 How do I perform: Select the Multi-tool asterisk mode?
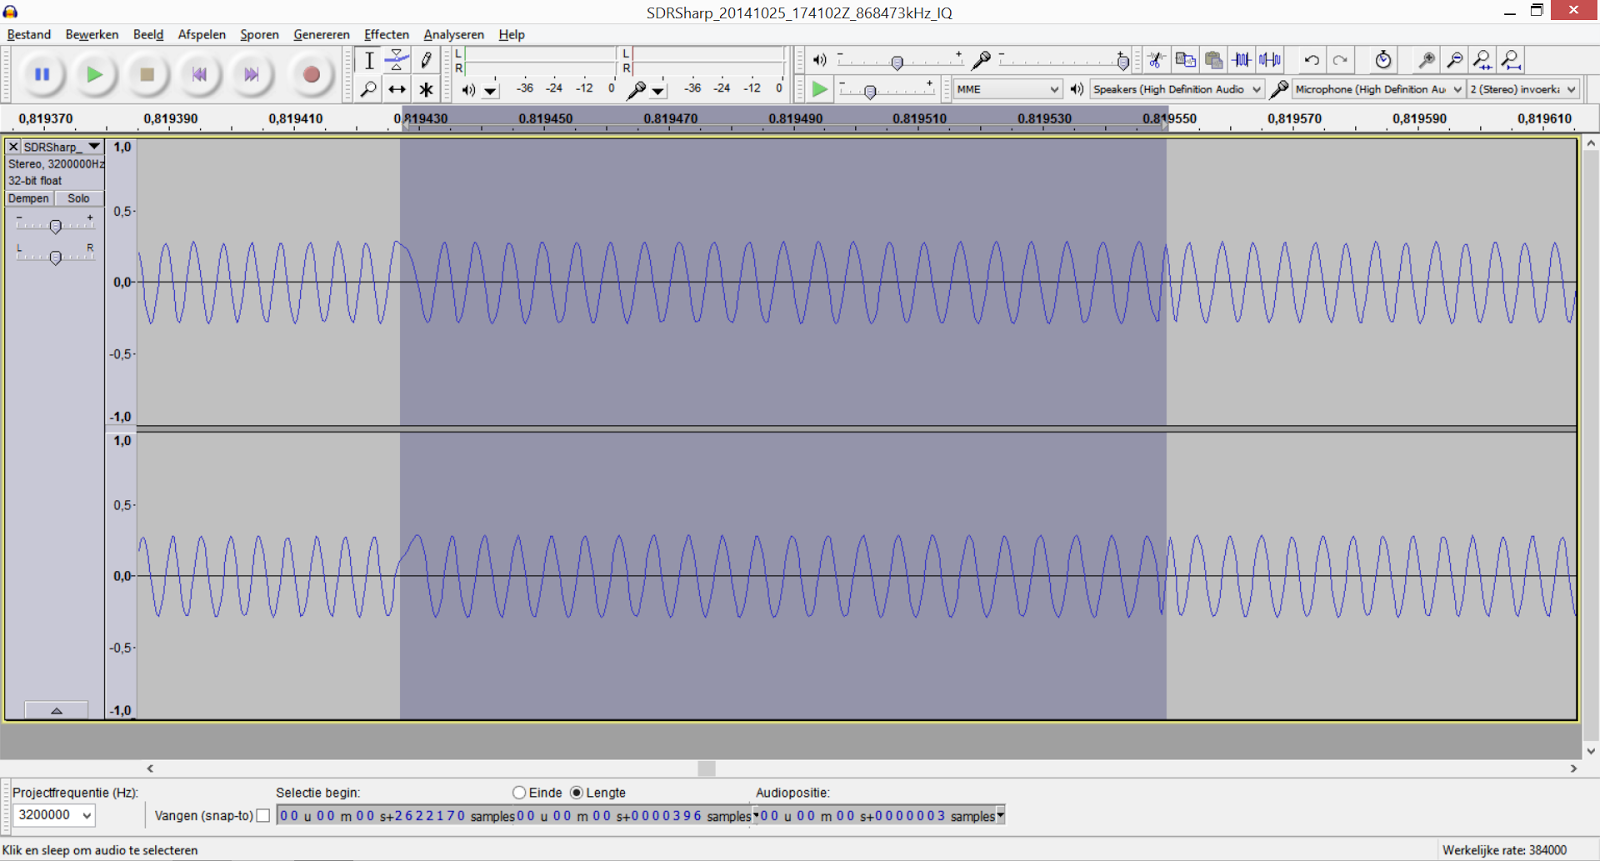(x=426, y=89)
